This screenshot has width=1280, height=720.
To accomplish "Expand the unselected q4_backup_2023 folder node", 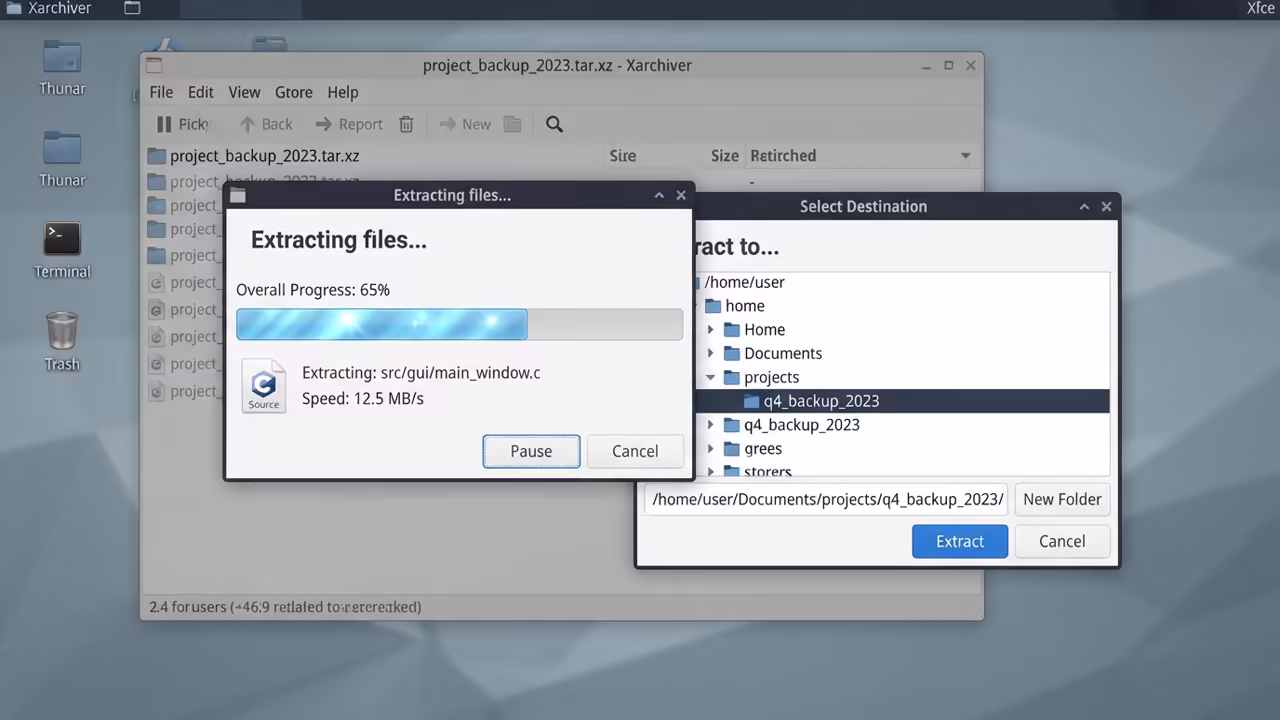I will pos(711,425).
